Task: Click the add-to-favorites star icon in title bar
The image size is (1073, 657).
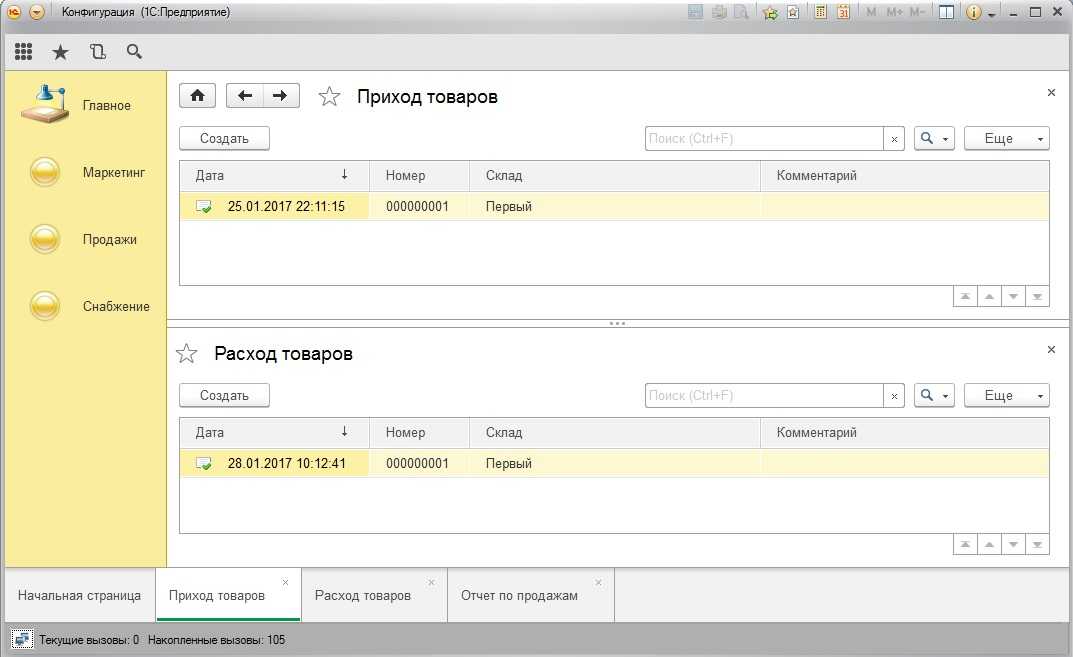Action: (x=770, y=12)
